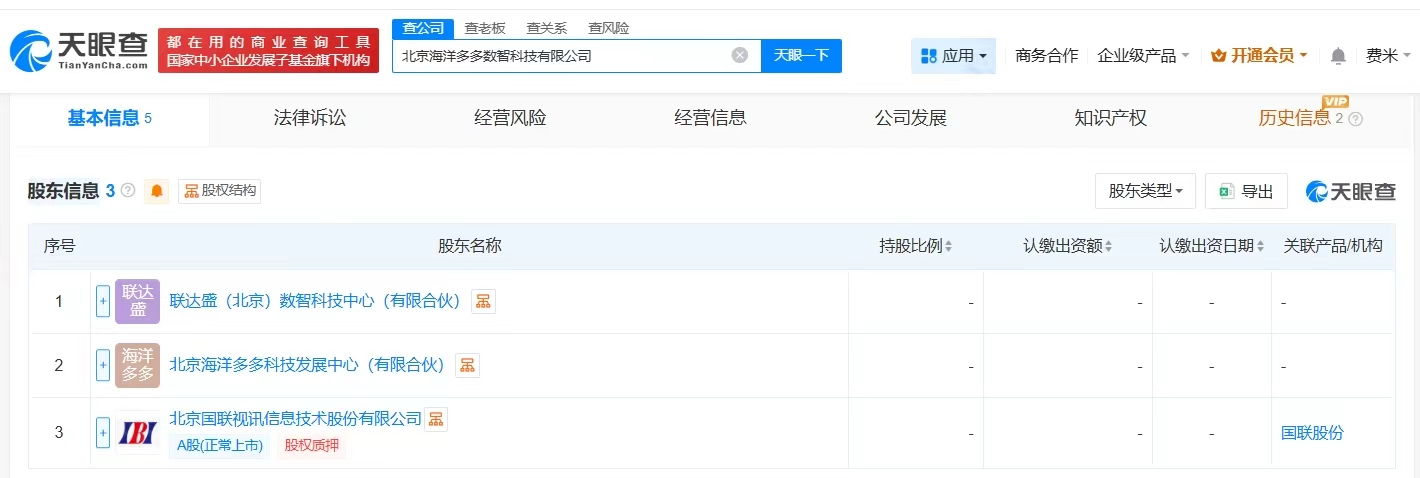Click the A股(正常上市) tag
The width and height of the screenshot is (1420, 478).
220,446
